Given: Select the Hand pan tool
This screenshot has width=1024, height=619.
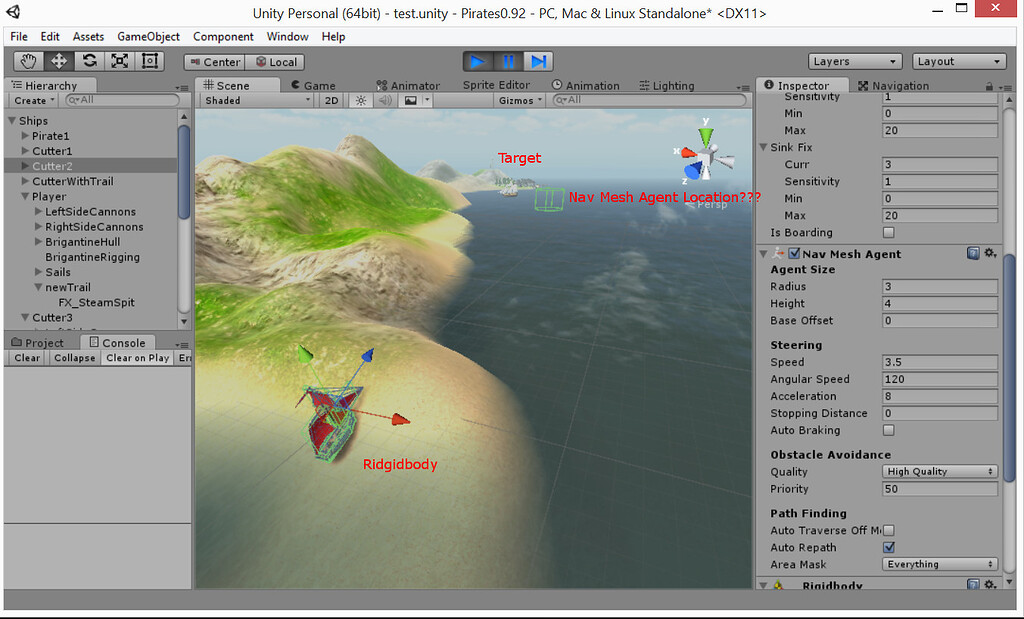Looking at the screenshot, I should coord(27,61).
